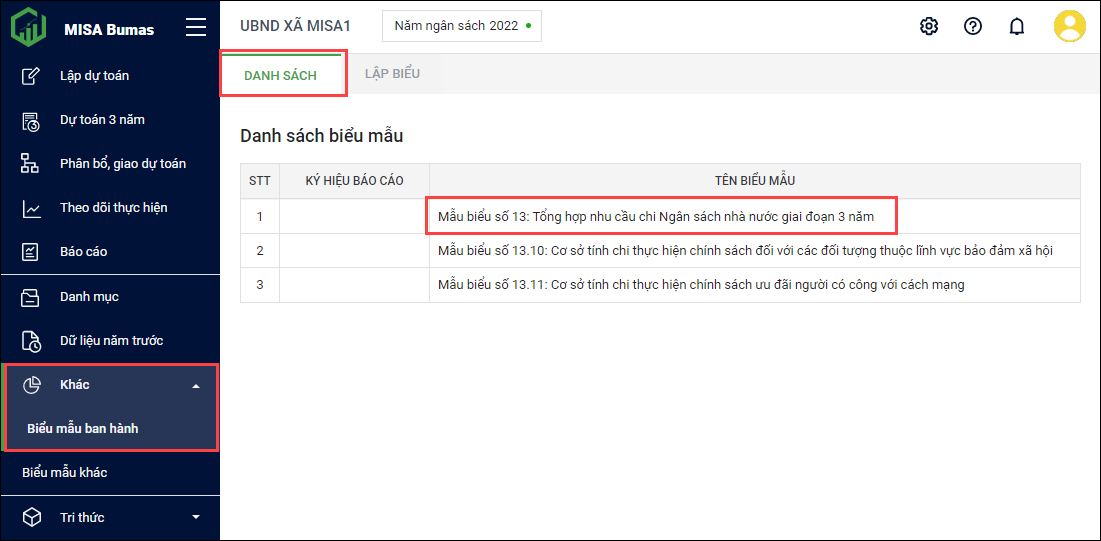
Task: Expand the Tri thức menu section
Action: (x=196, y=517)
